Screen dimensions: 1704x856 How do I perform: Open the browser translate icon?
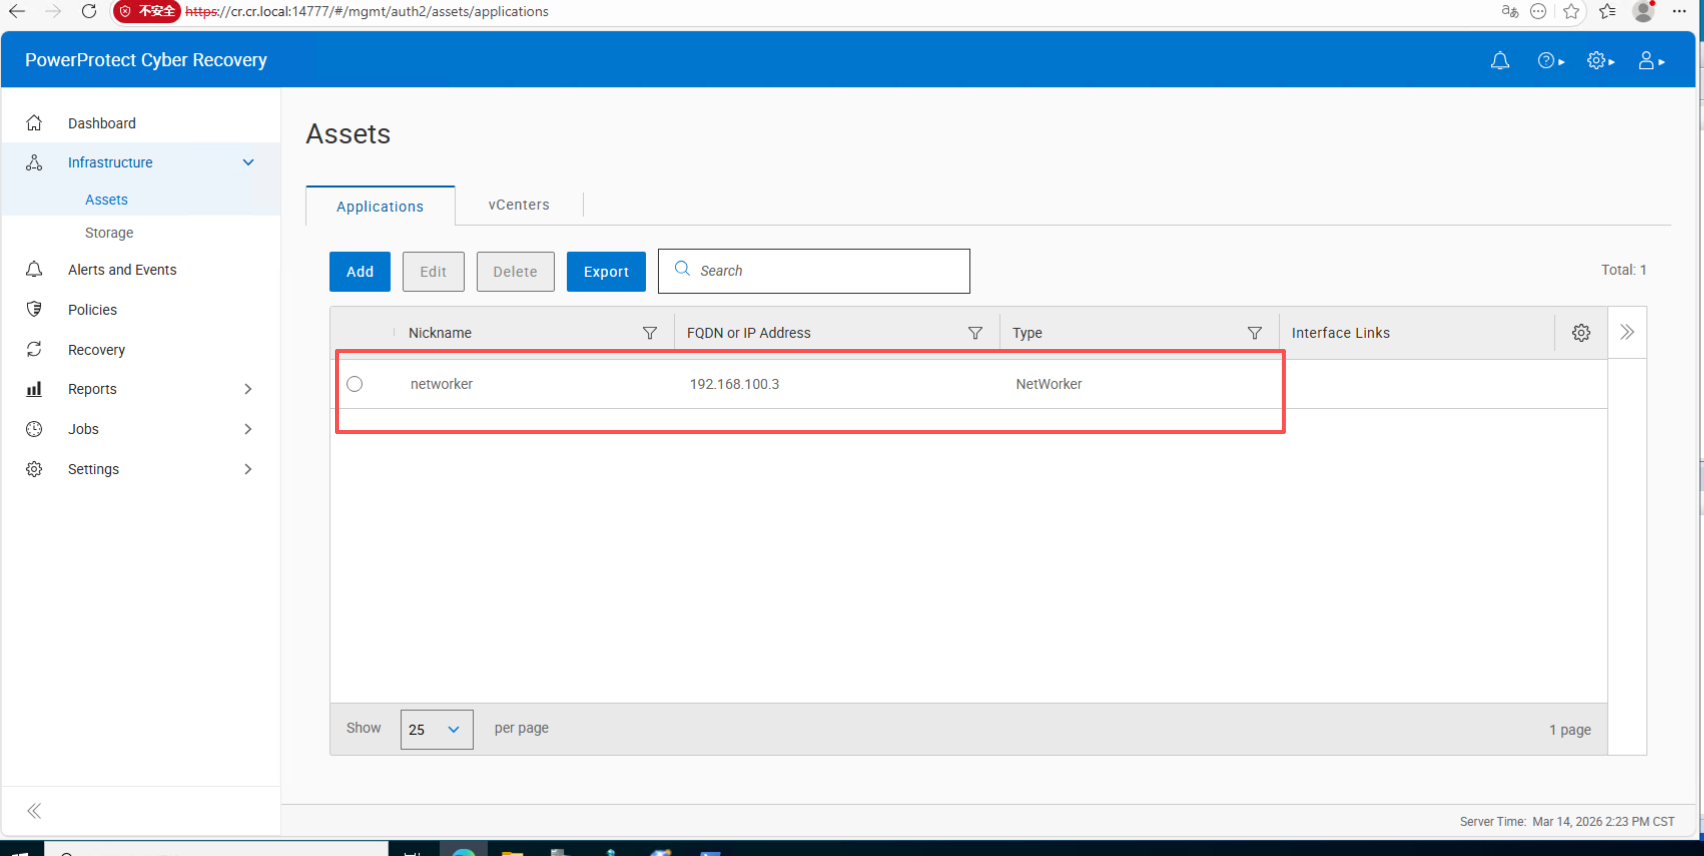(1510, 11)
